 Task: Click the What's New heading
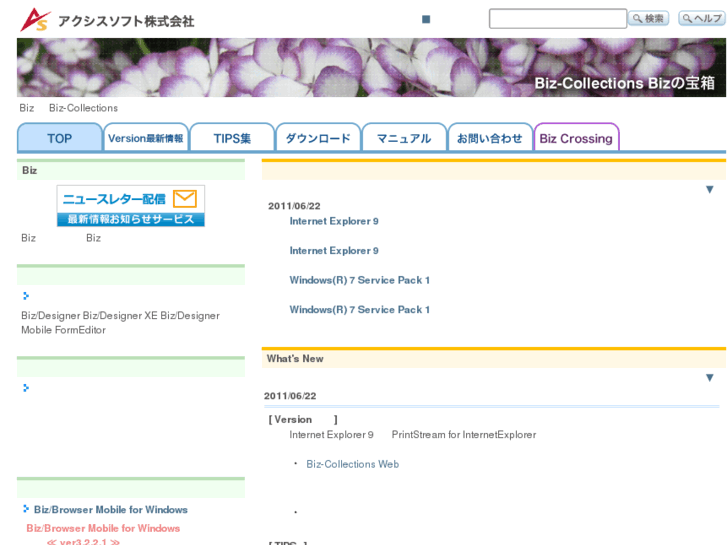pyautogui.click(x=295, y=359)
